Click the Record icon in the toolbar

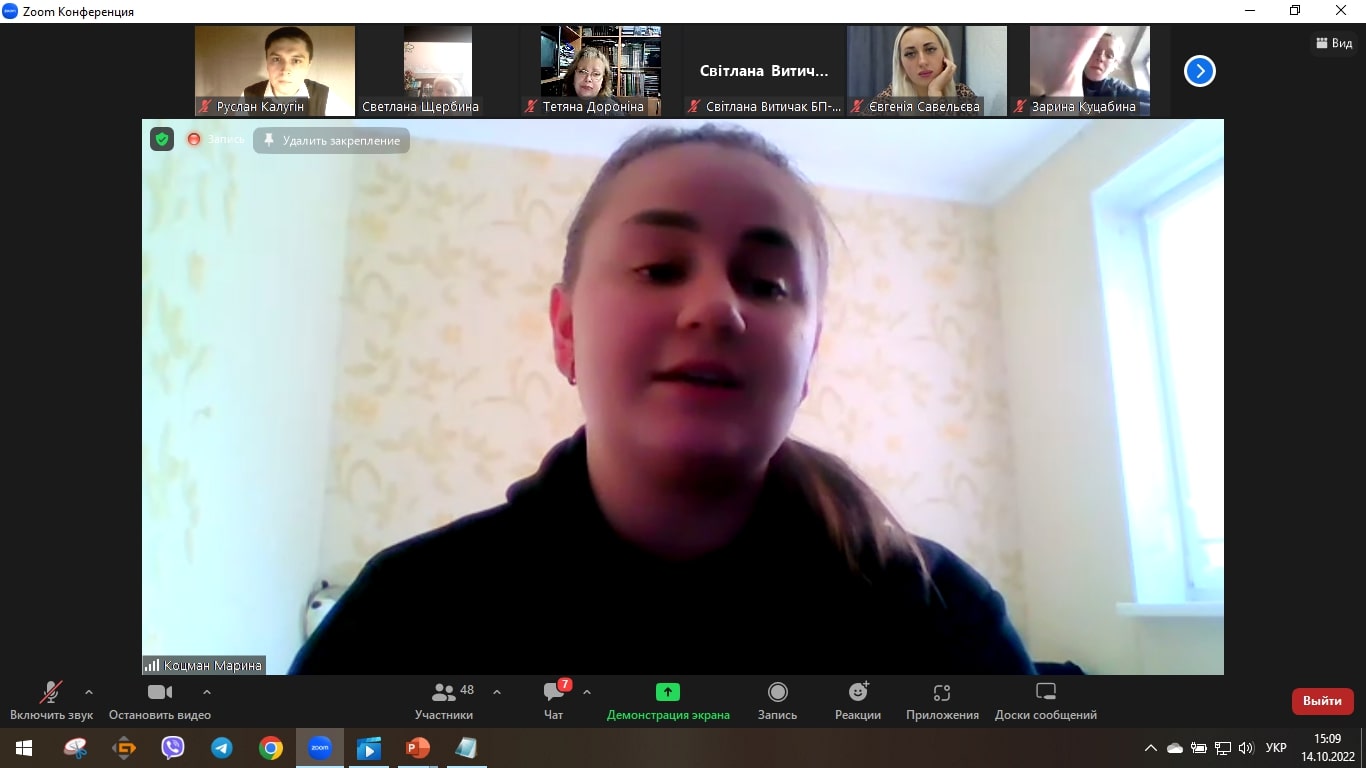pos(777,692)
